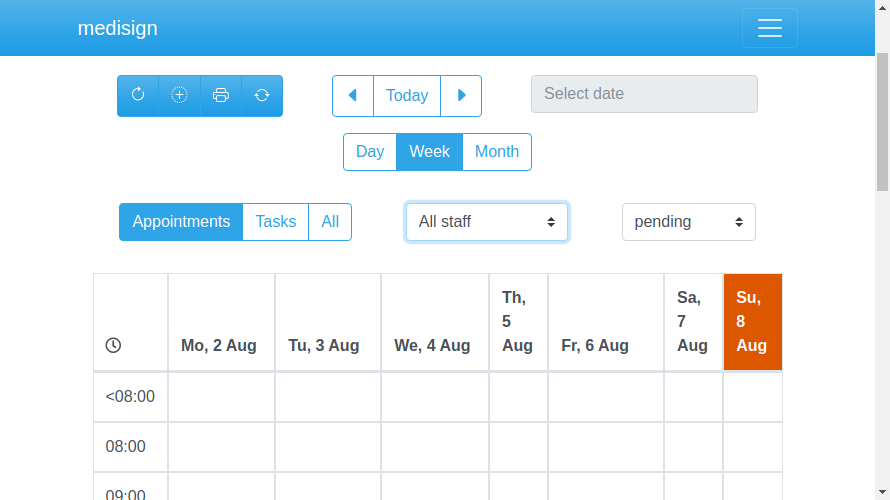Click the add new appointment plus icon

click(x=179, y=95)
